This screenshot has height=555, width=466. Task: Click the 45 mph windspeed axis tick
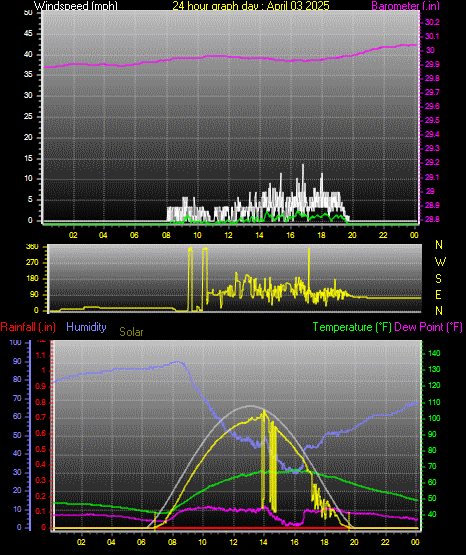point(28,33)
